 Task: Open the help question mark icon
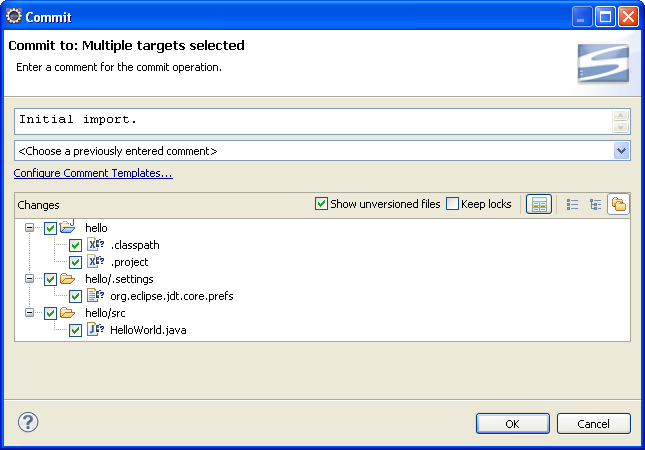(x=28, y=422)
